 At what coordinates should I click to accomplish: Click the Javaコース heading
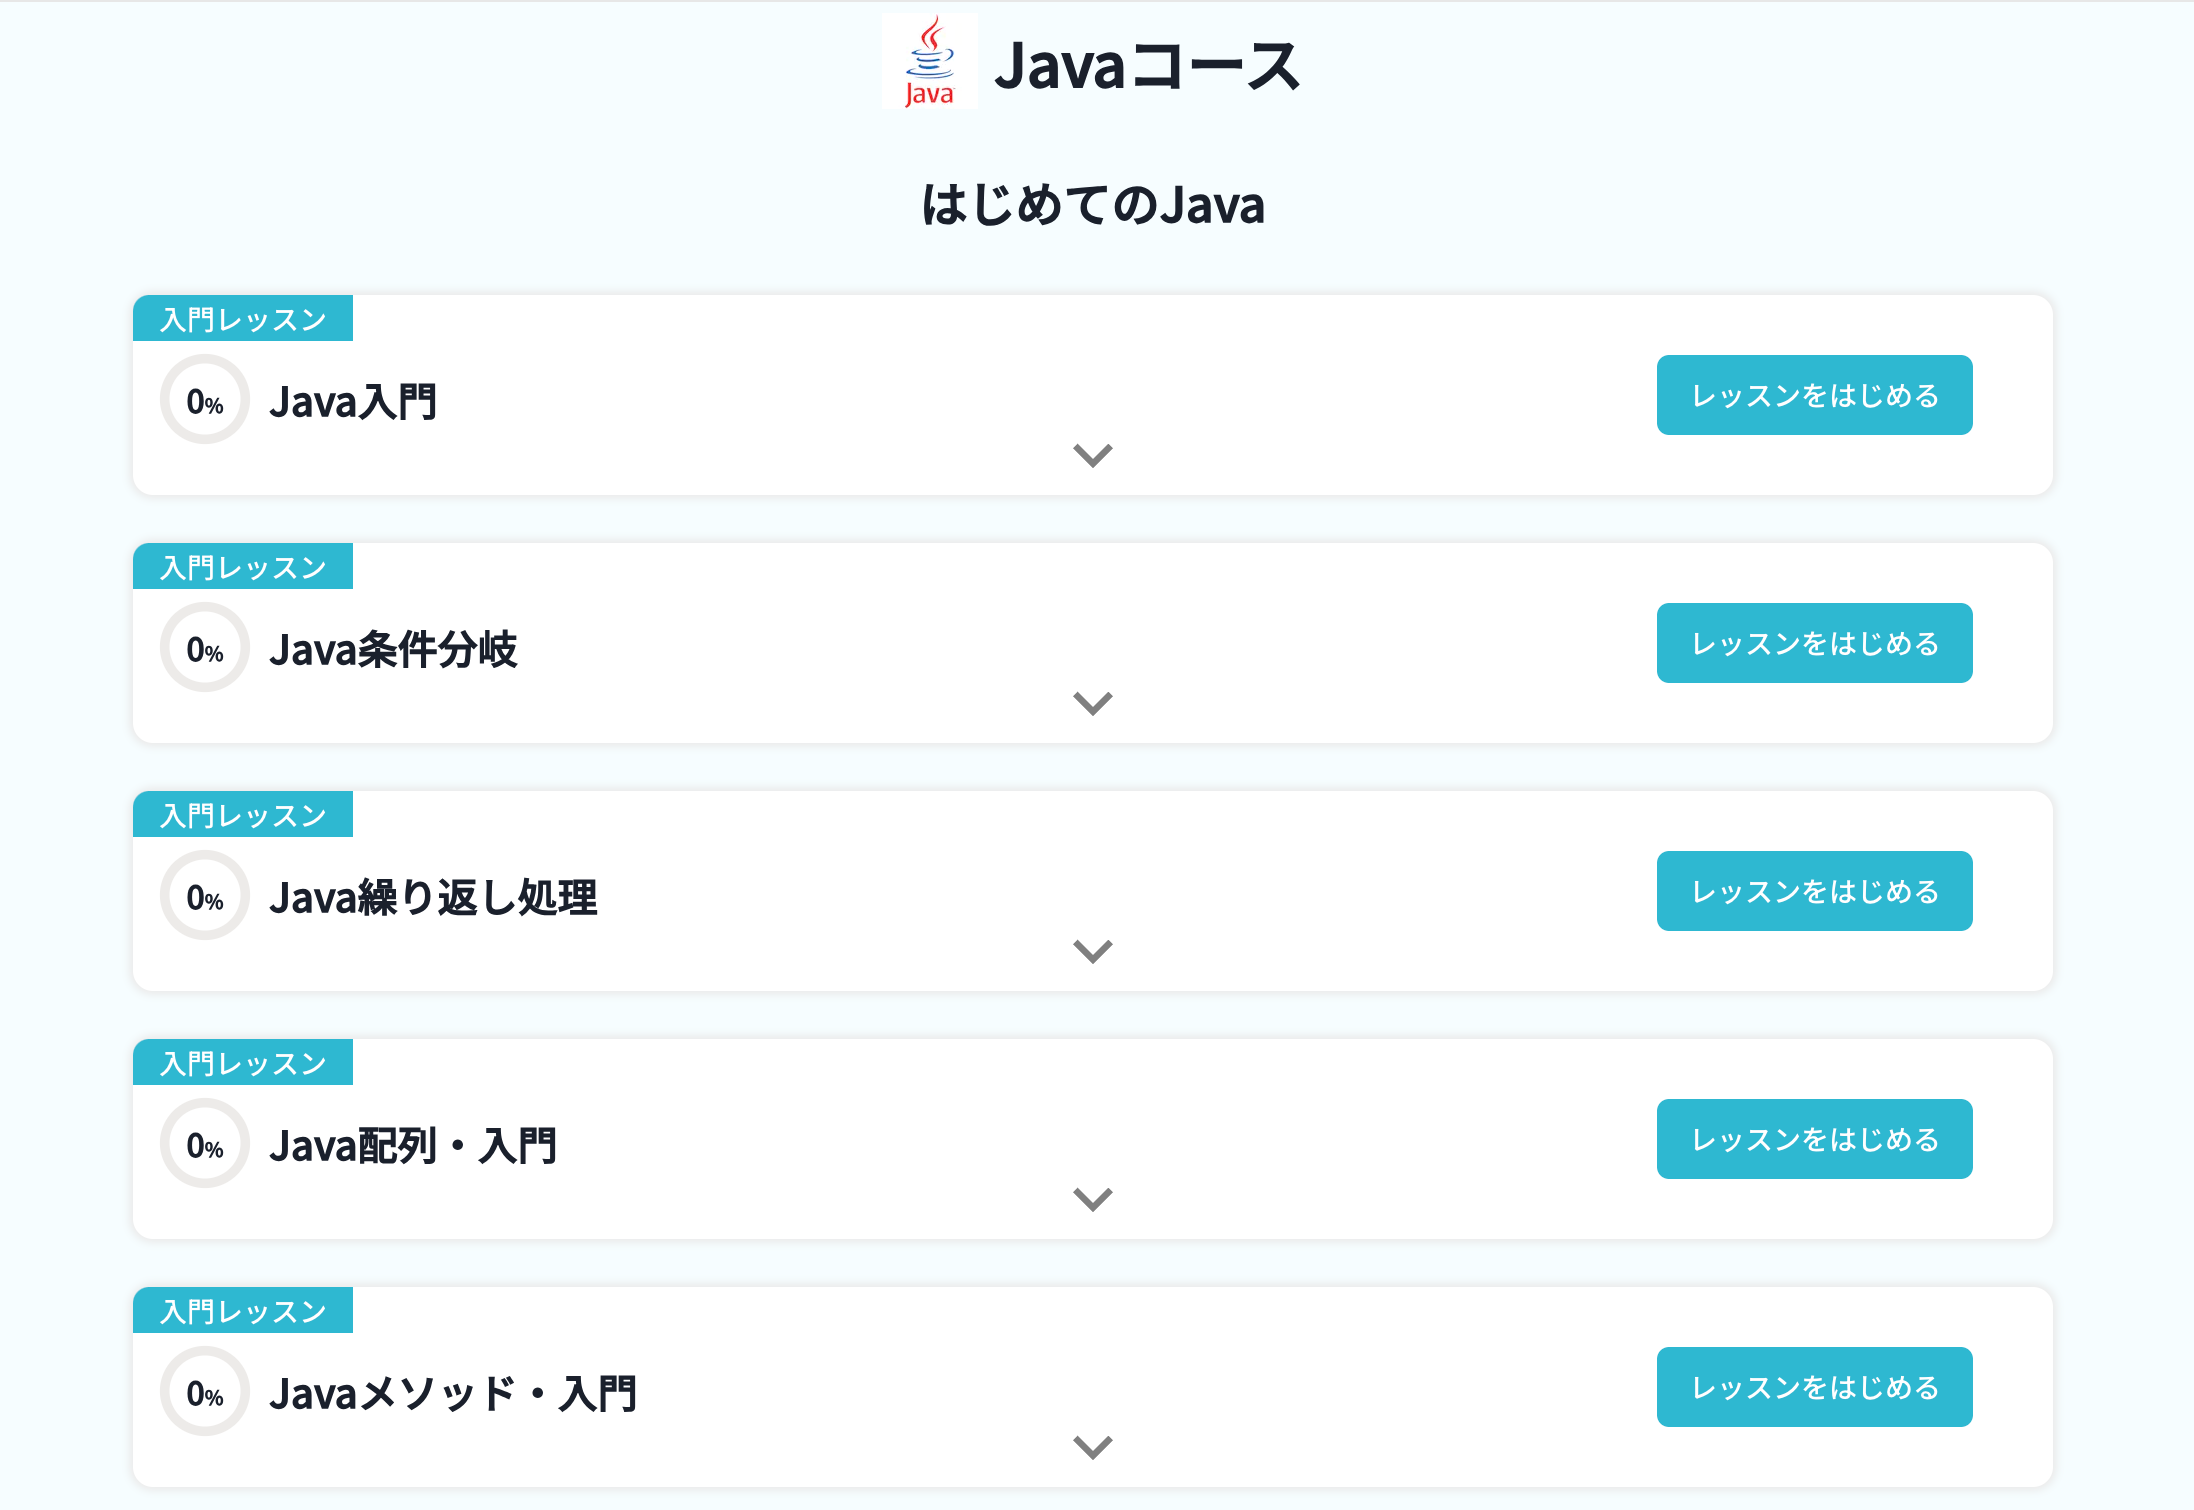1148,67
